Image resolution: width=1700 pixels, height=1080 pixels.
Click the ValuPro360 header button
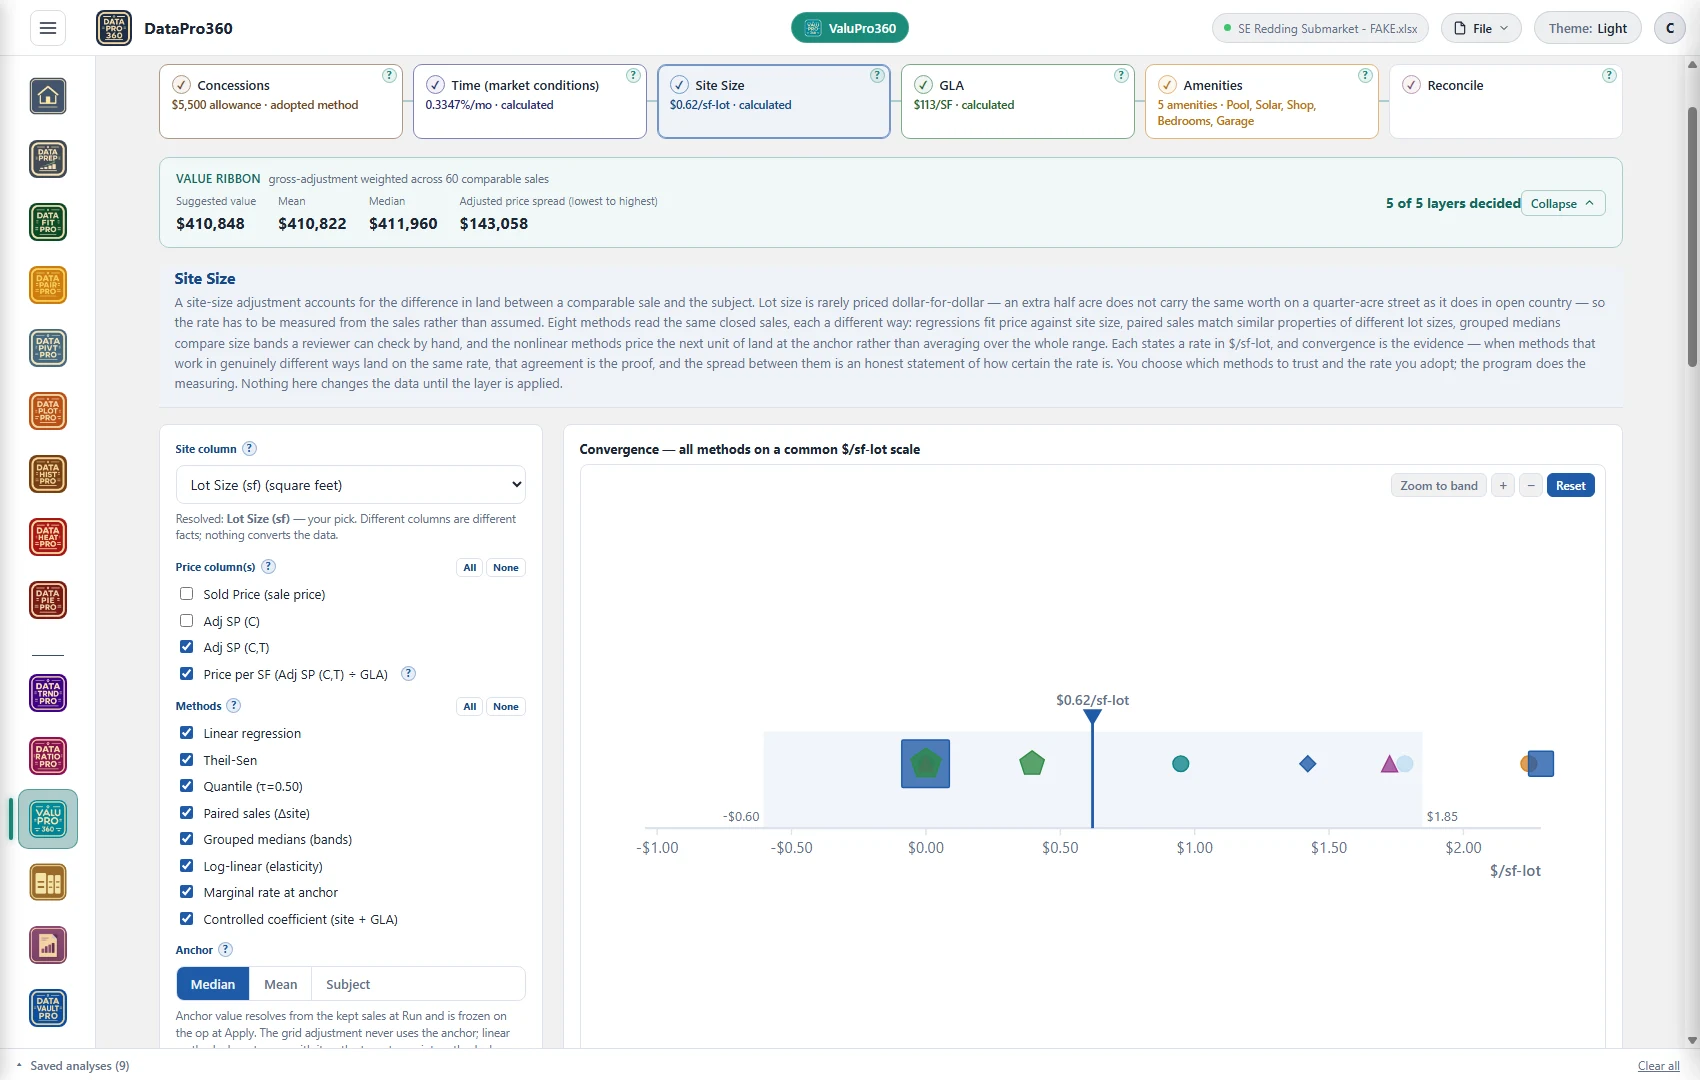pyautogui.click(x=850, y=28)
